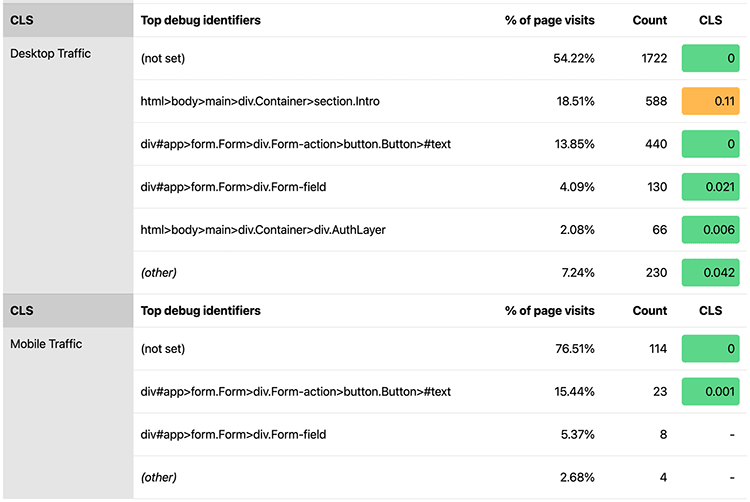The width and height of the screenshot is (750, 502).
Task: Click the Count column header in desktop table
Action: pos(650,20)
